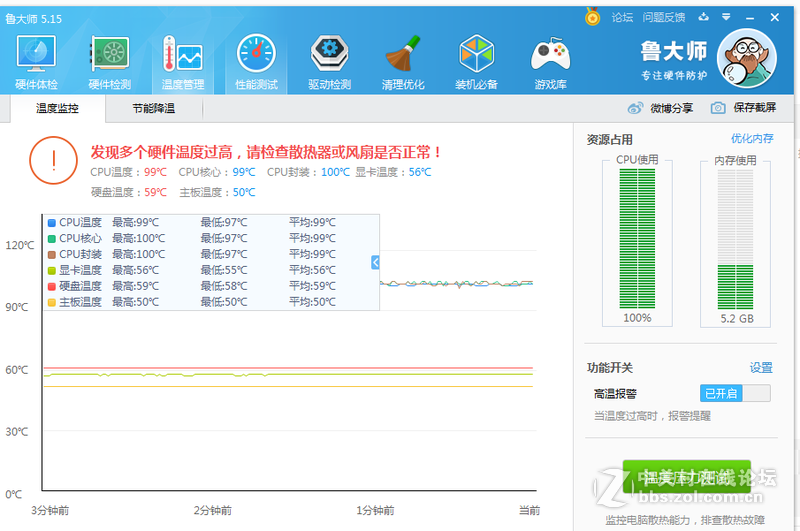
Task: Click the 微博分享 link
Action: coord(671,108)
